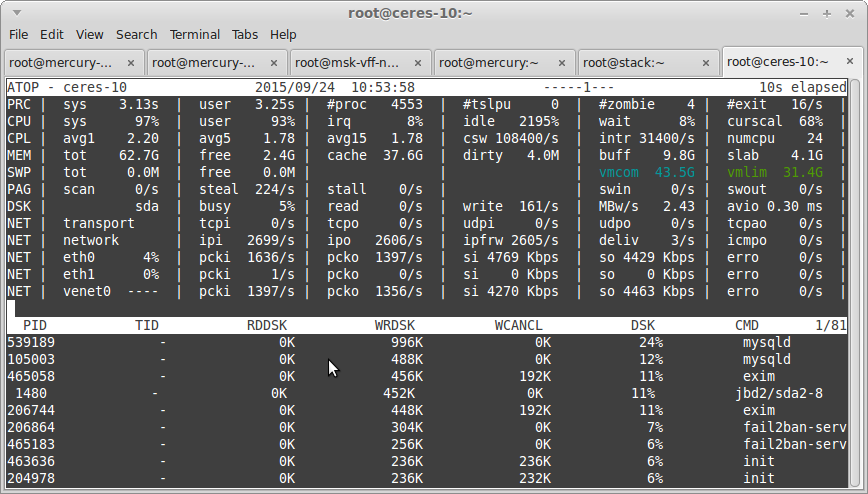Viewport: 868px width, 494px height.
Task: Open the Terminal menu
Action: pos(194,34)
